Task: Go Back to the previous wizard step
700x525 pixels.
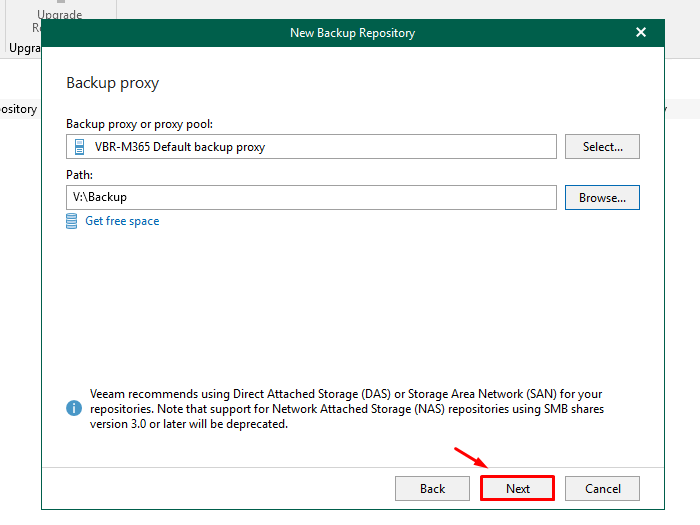Action: click(x=432, y=488)
